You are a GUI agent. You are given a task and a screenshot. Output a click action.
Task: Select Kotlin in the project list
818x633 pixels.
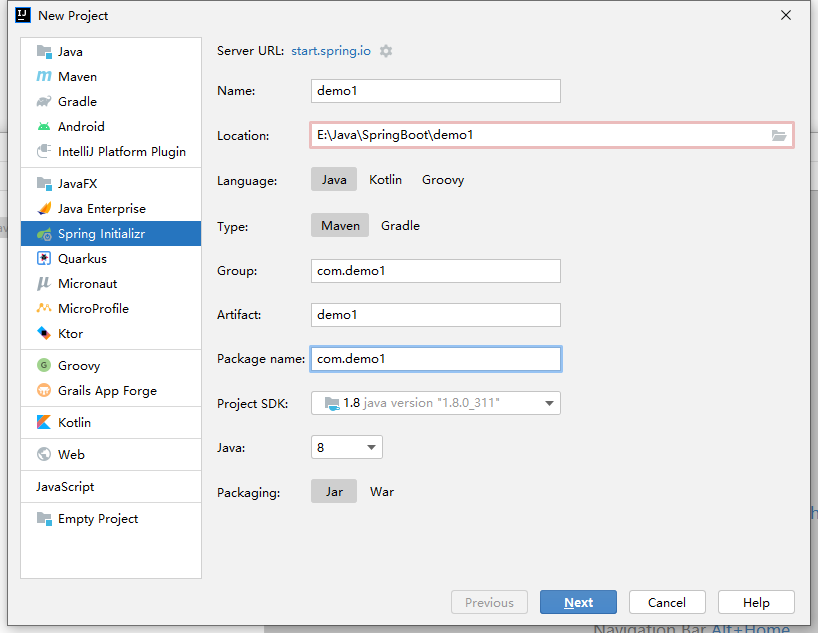point(111,423)
